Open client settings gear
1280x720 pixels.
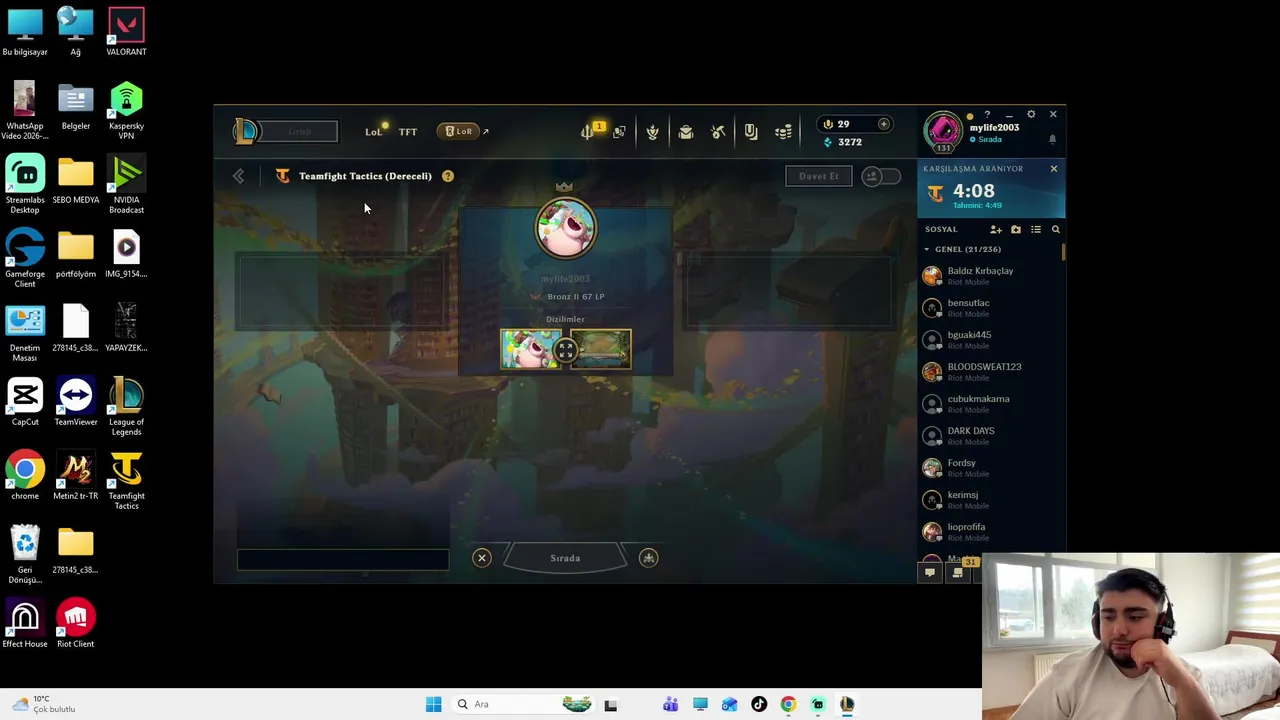tap(1031, 114)
